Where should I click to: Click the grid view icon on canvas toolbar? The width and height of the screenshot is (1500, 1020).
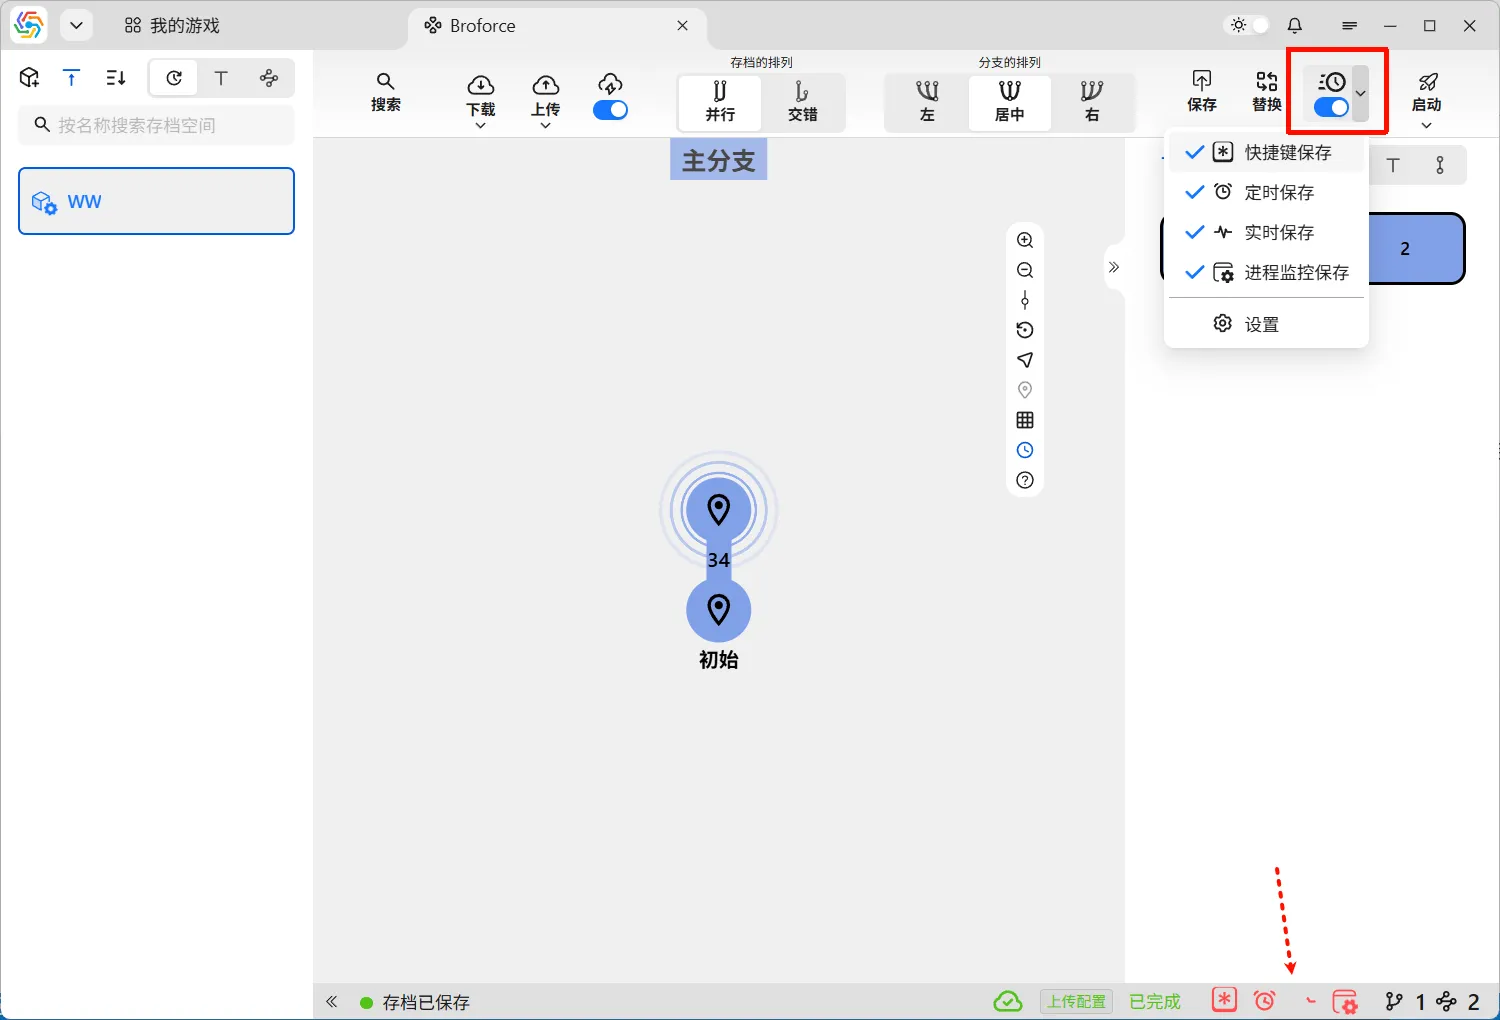1025,420
